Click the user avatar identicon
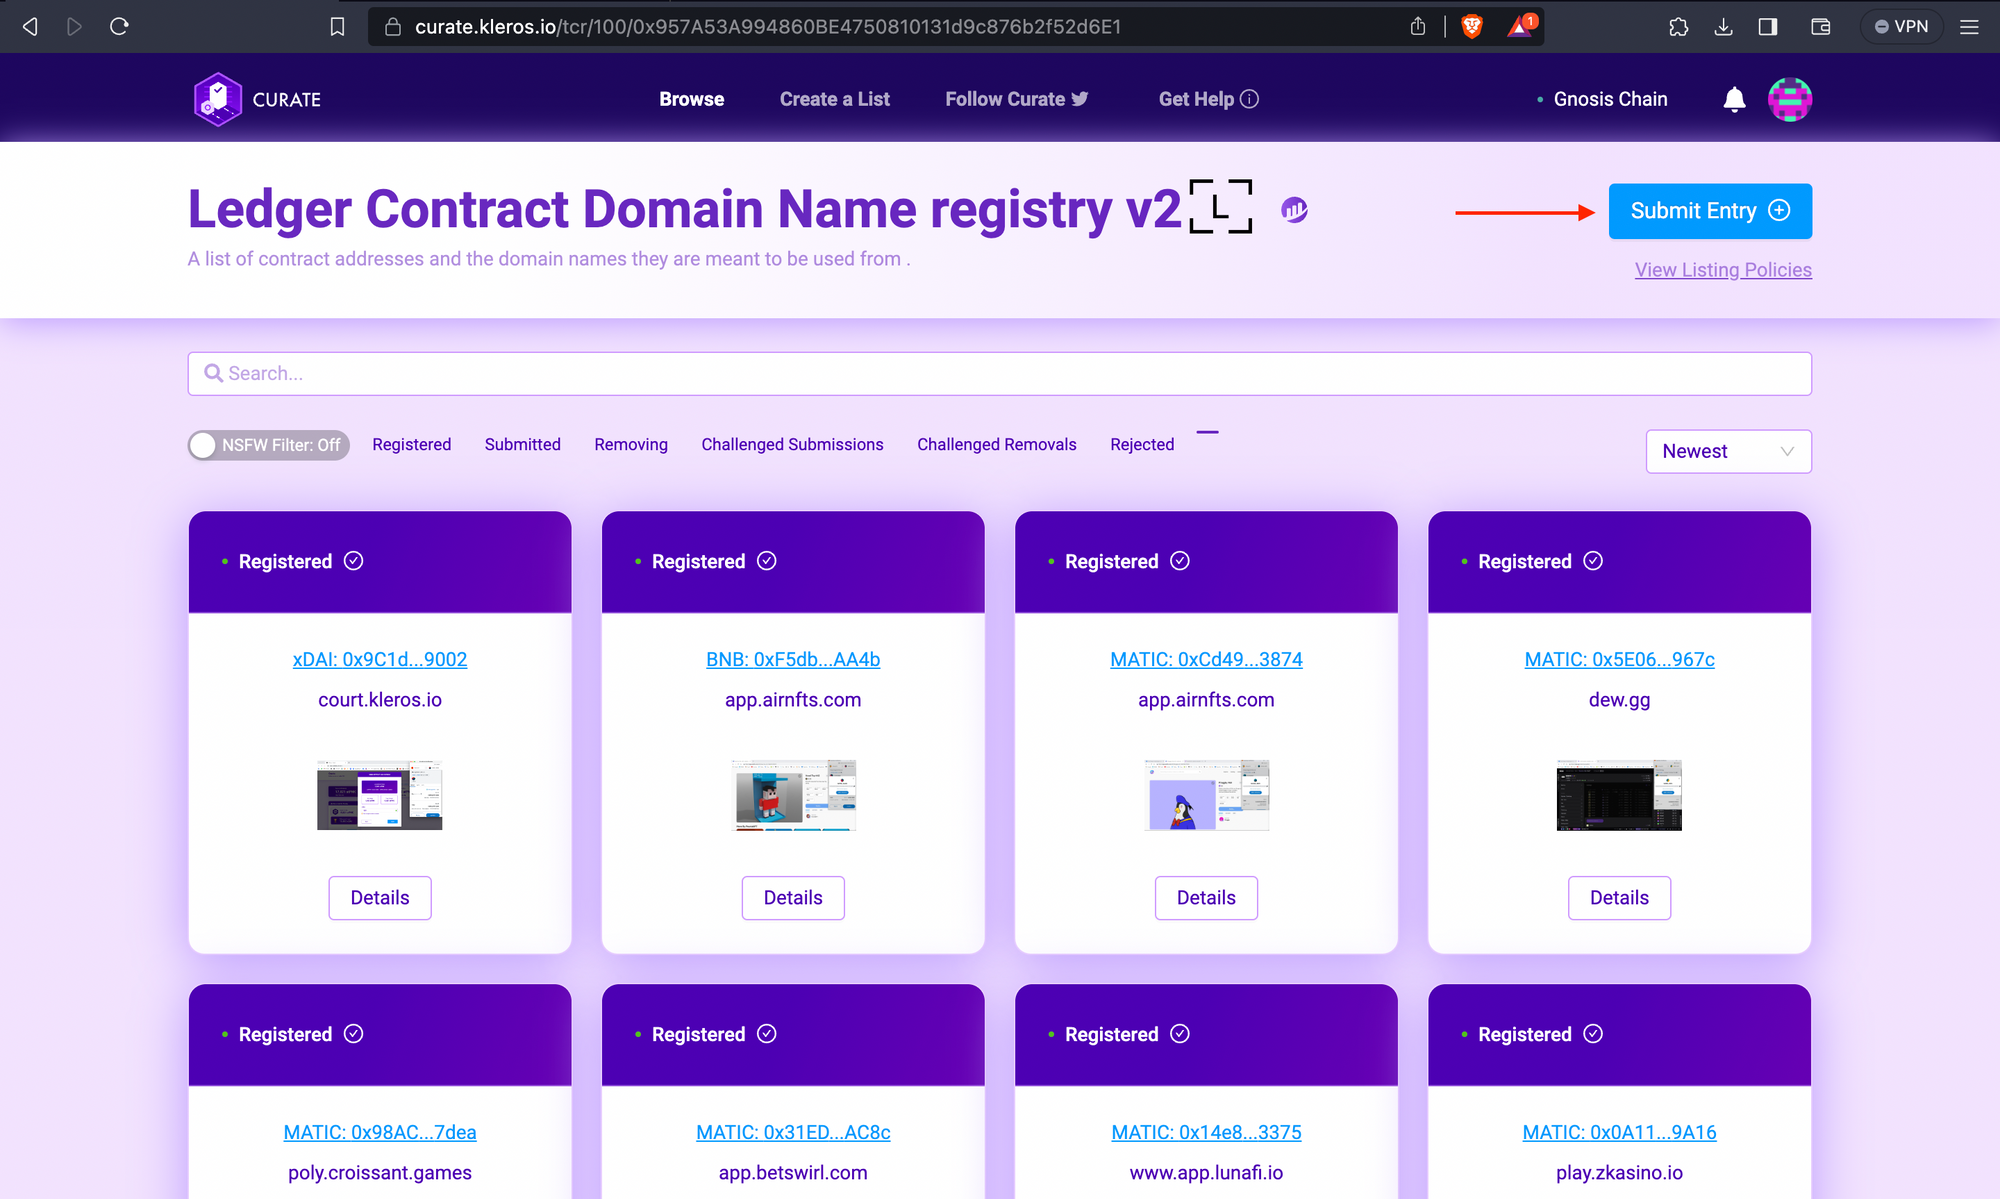2000x1199 pixels. 1789,99
